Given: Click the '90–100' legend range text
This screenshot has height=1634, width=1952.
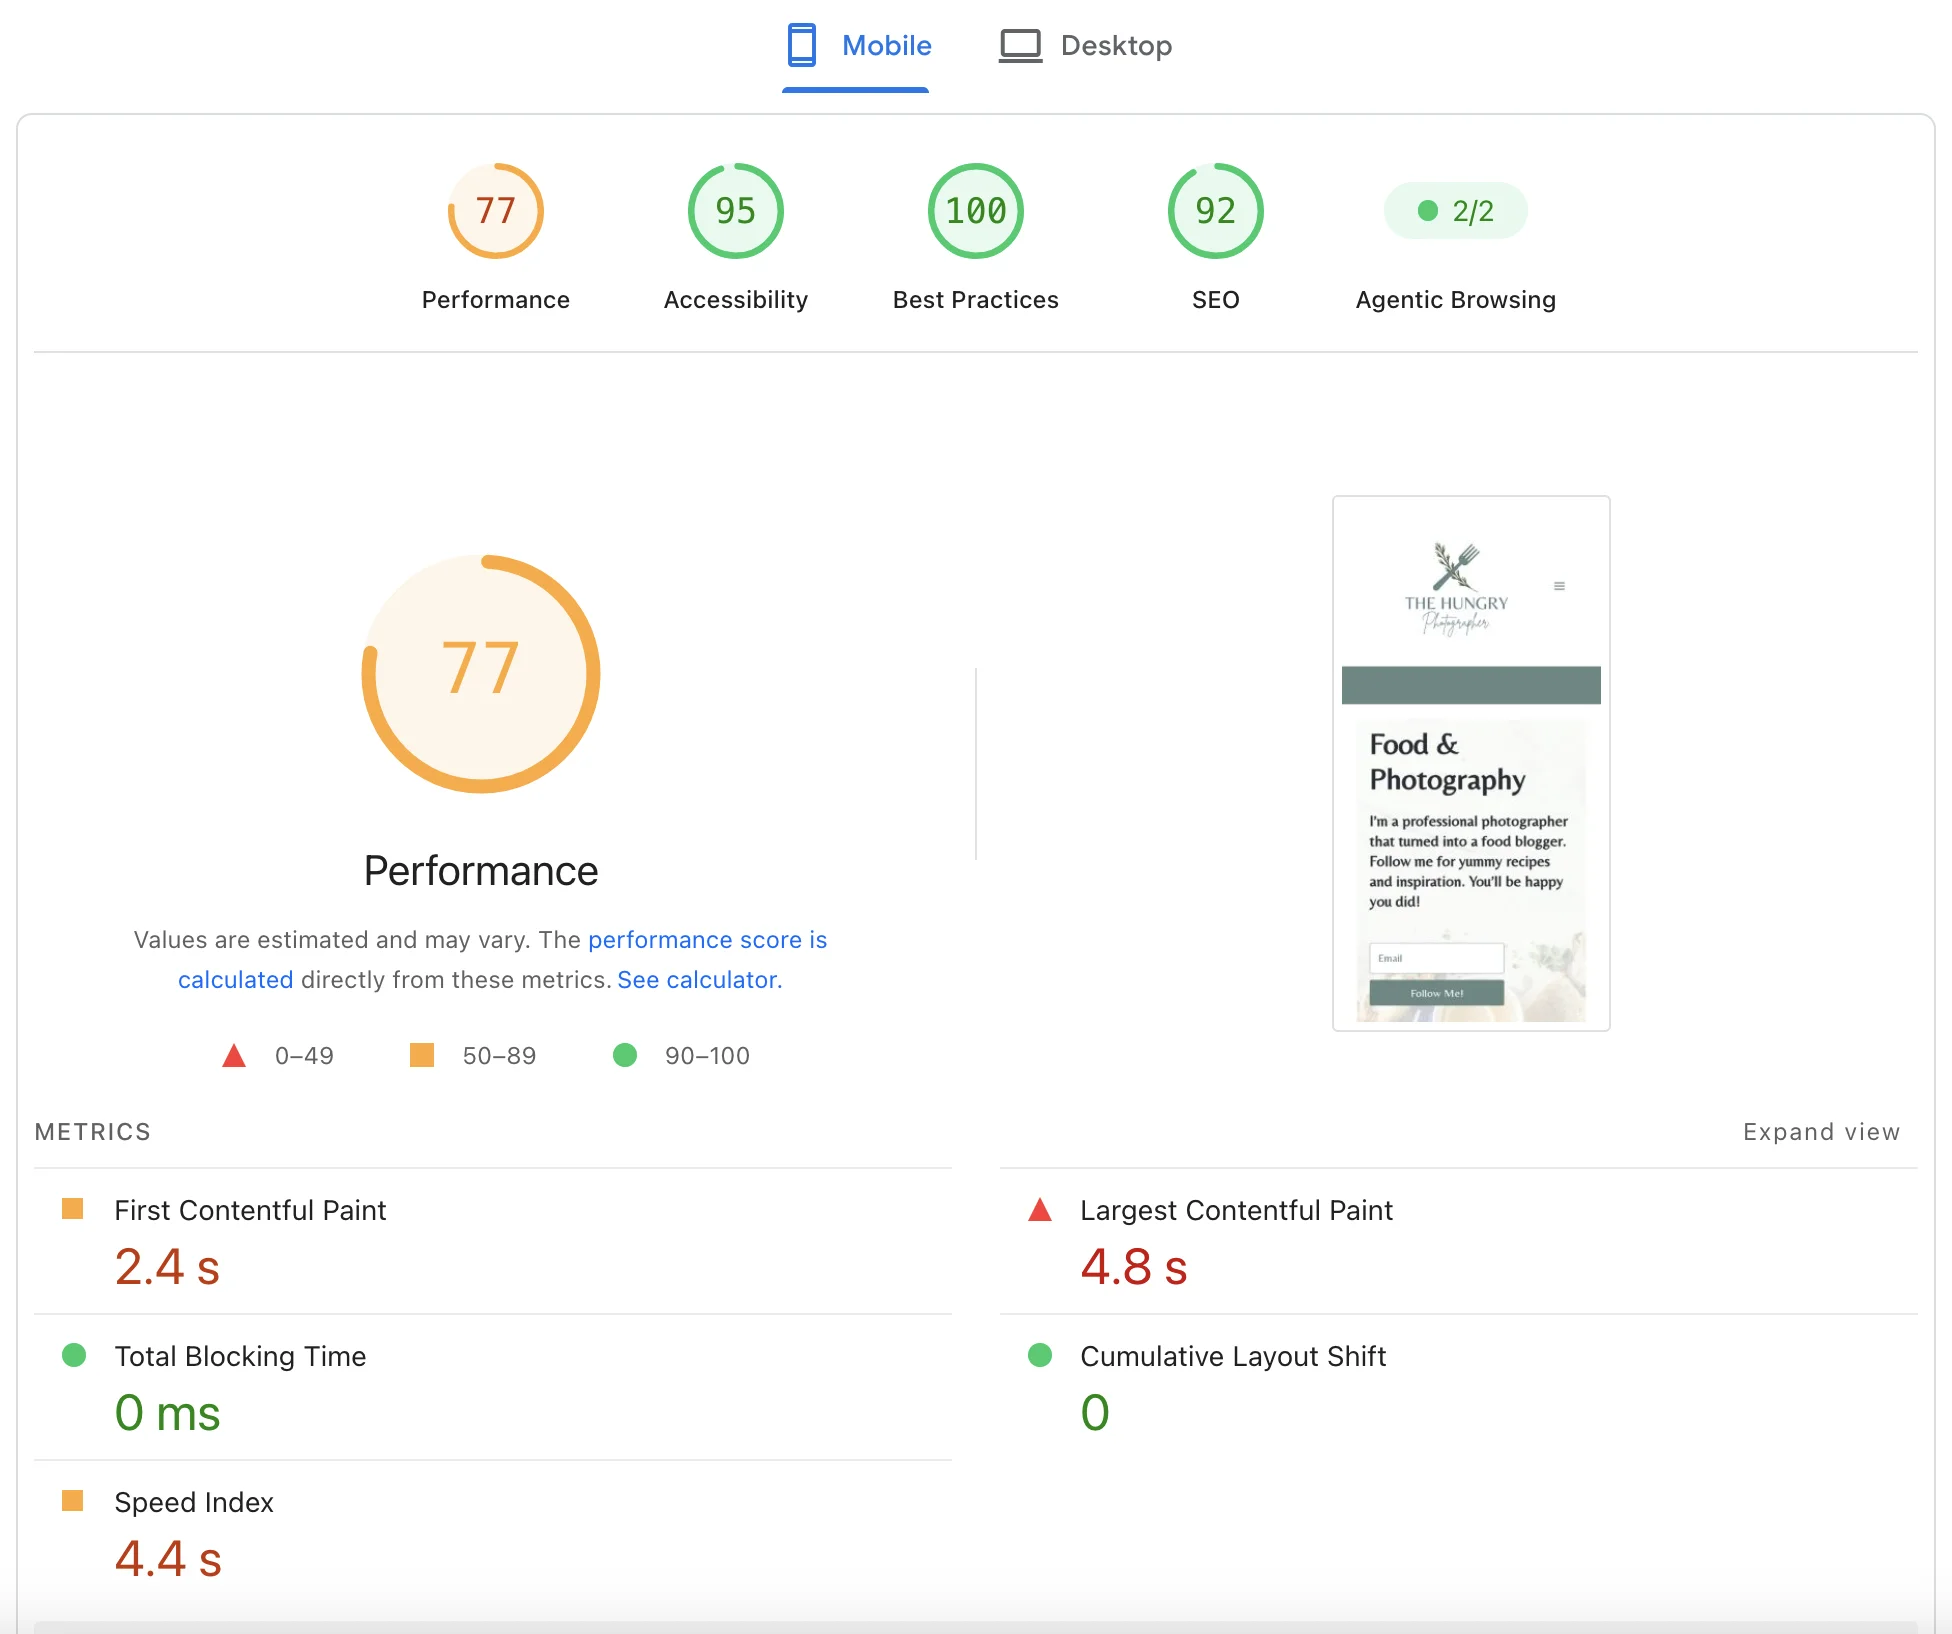Looking at the screenshot, I should pyautogui.click(x=707, y=1056).
